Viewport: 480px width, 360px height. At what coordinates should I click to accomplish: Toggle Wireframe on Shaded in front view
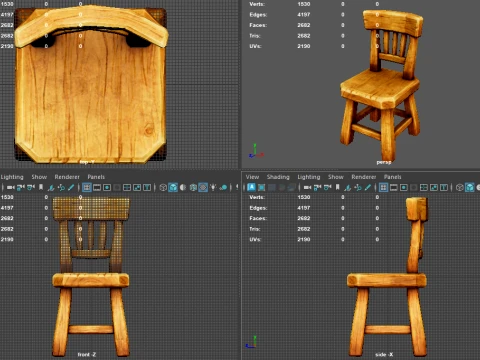coord(193,187)
